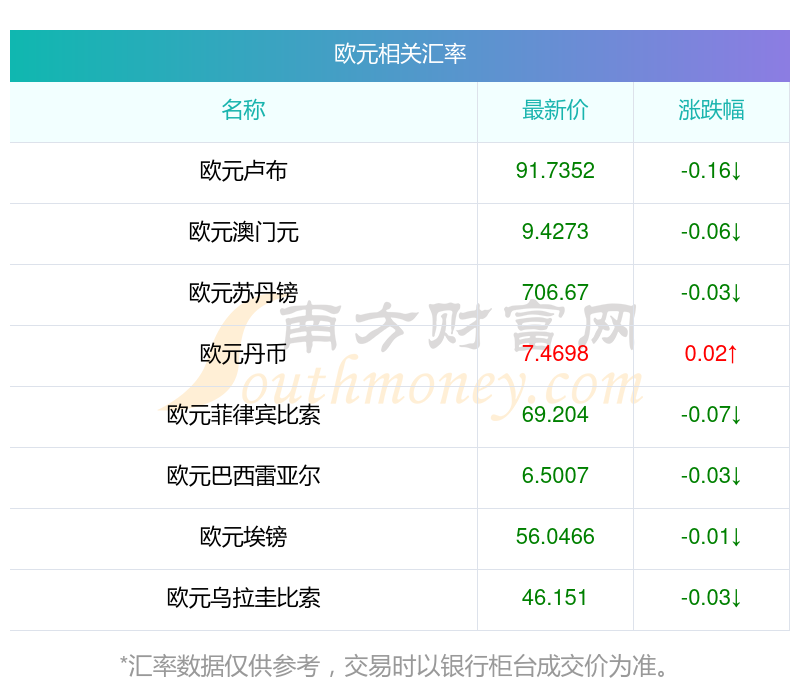Image resolution: width=800 pixels, height=697 pixels.
Task: Click the 欧元丹币 currency name
Action: [243, 354]
